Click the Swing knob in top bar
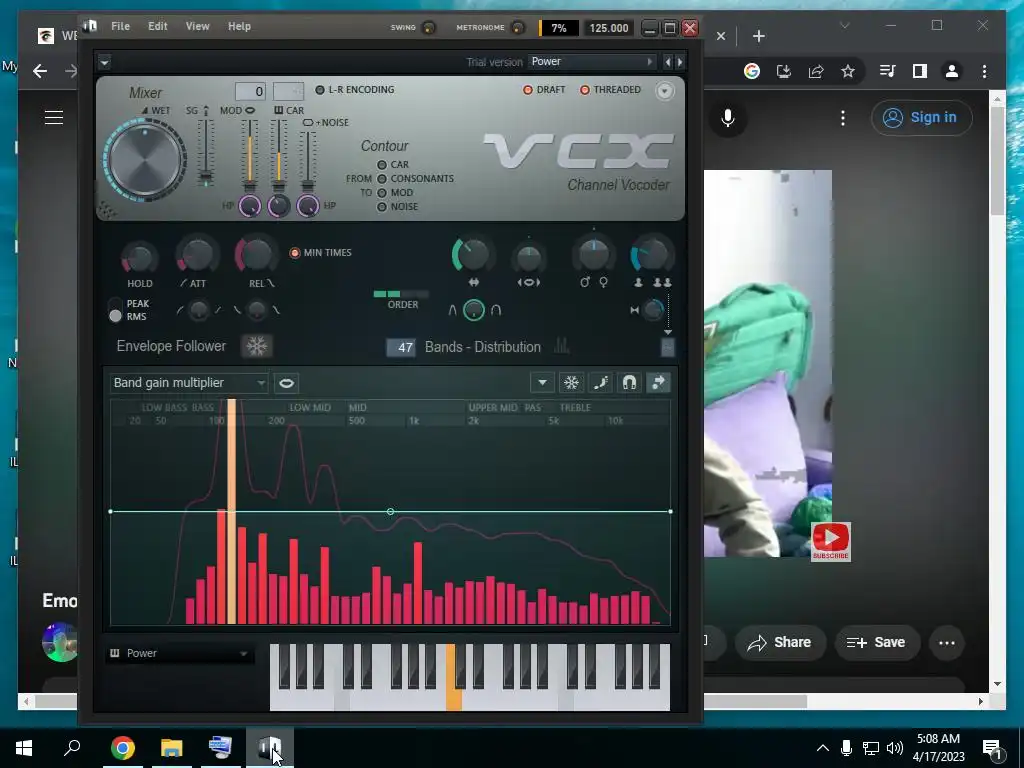 tap(429, 27)
